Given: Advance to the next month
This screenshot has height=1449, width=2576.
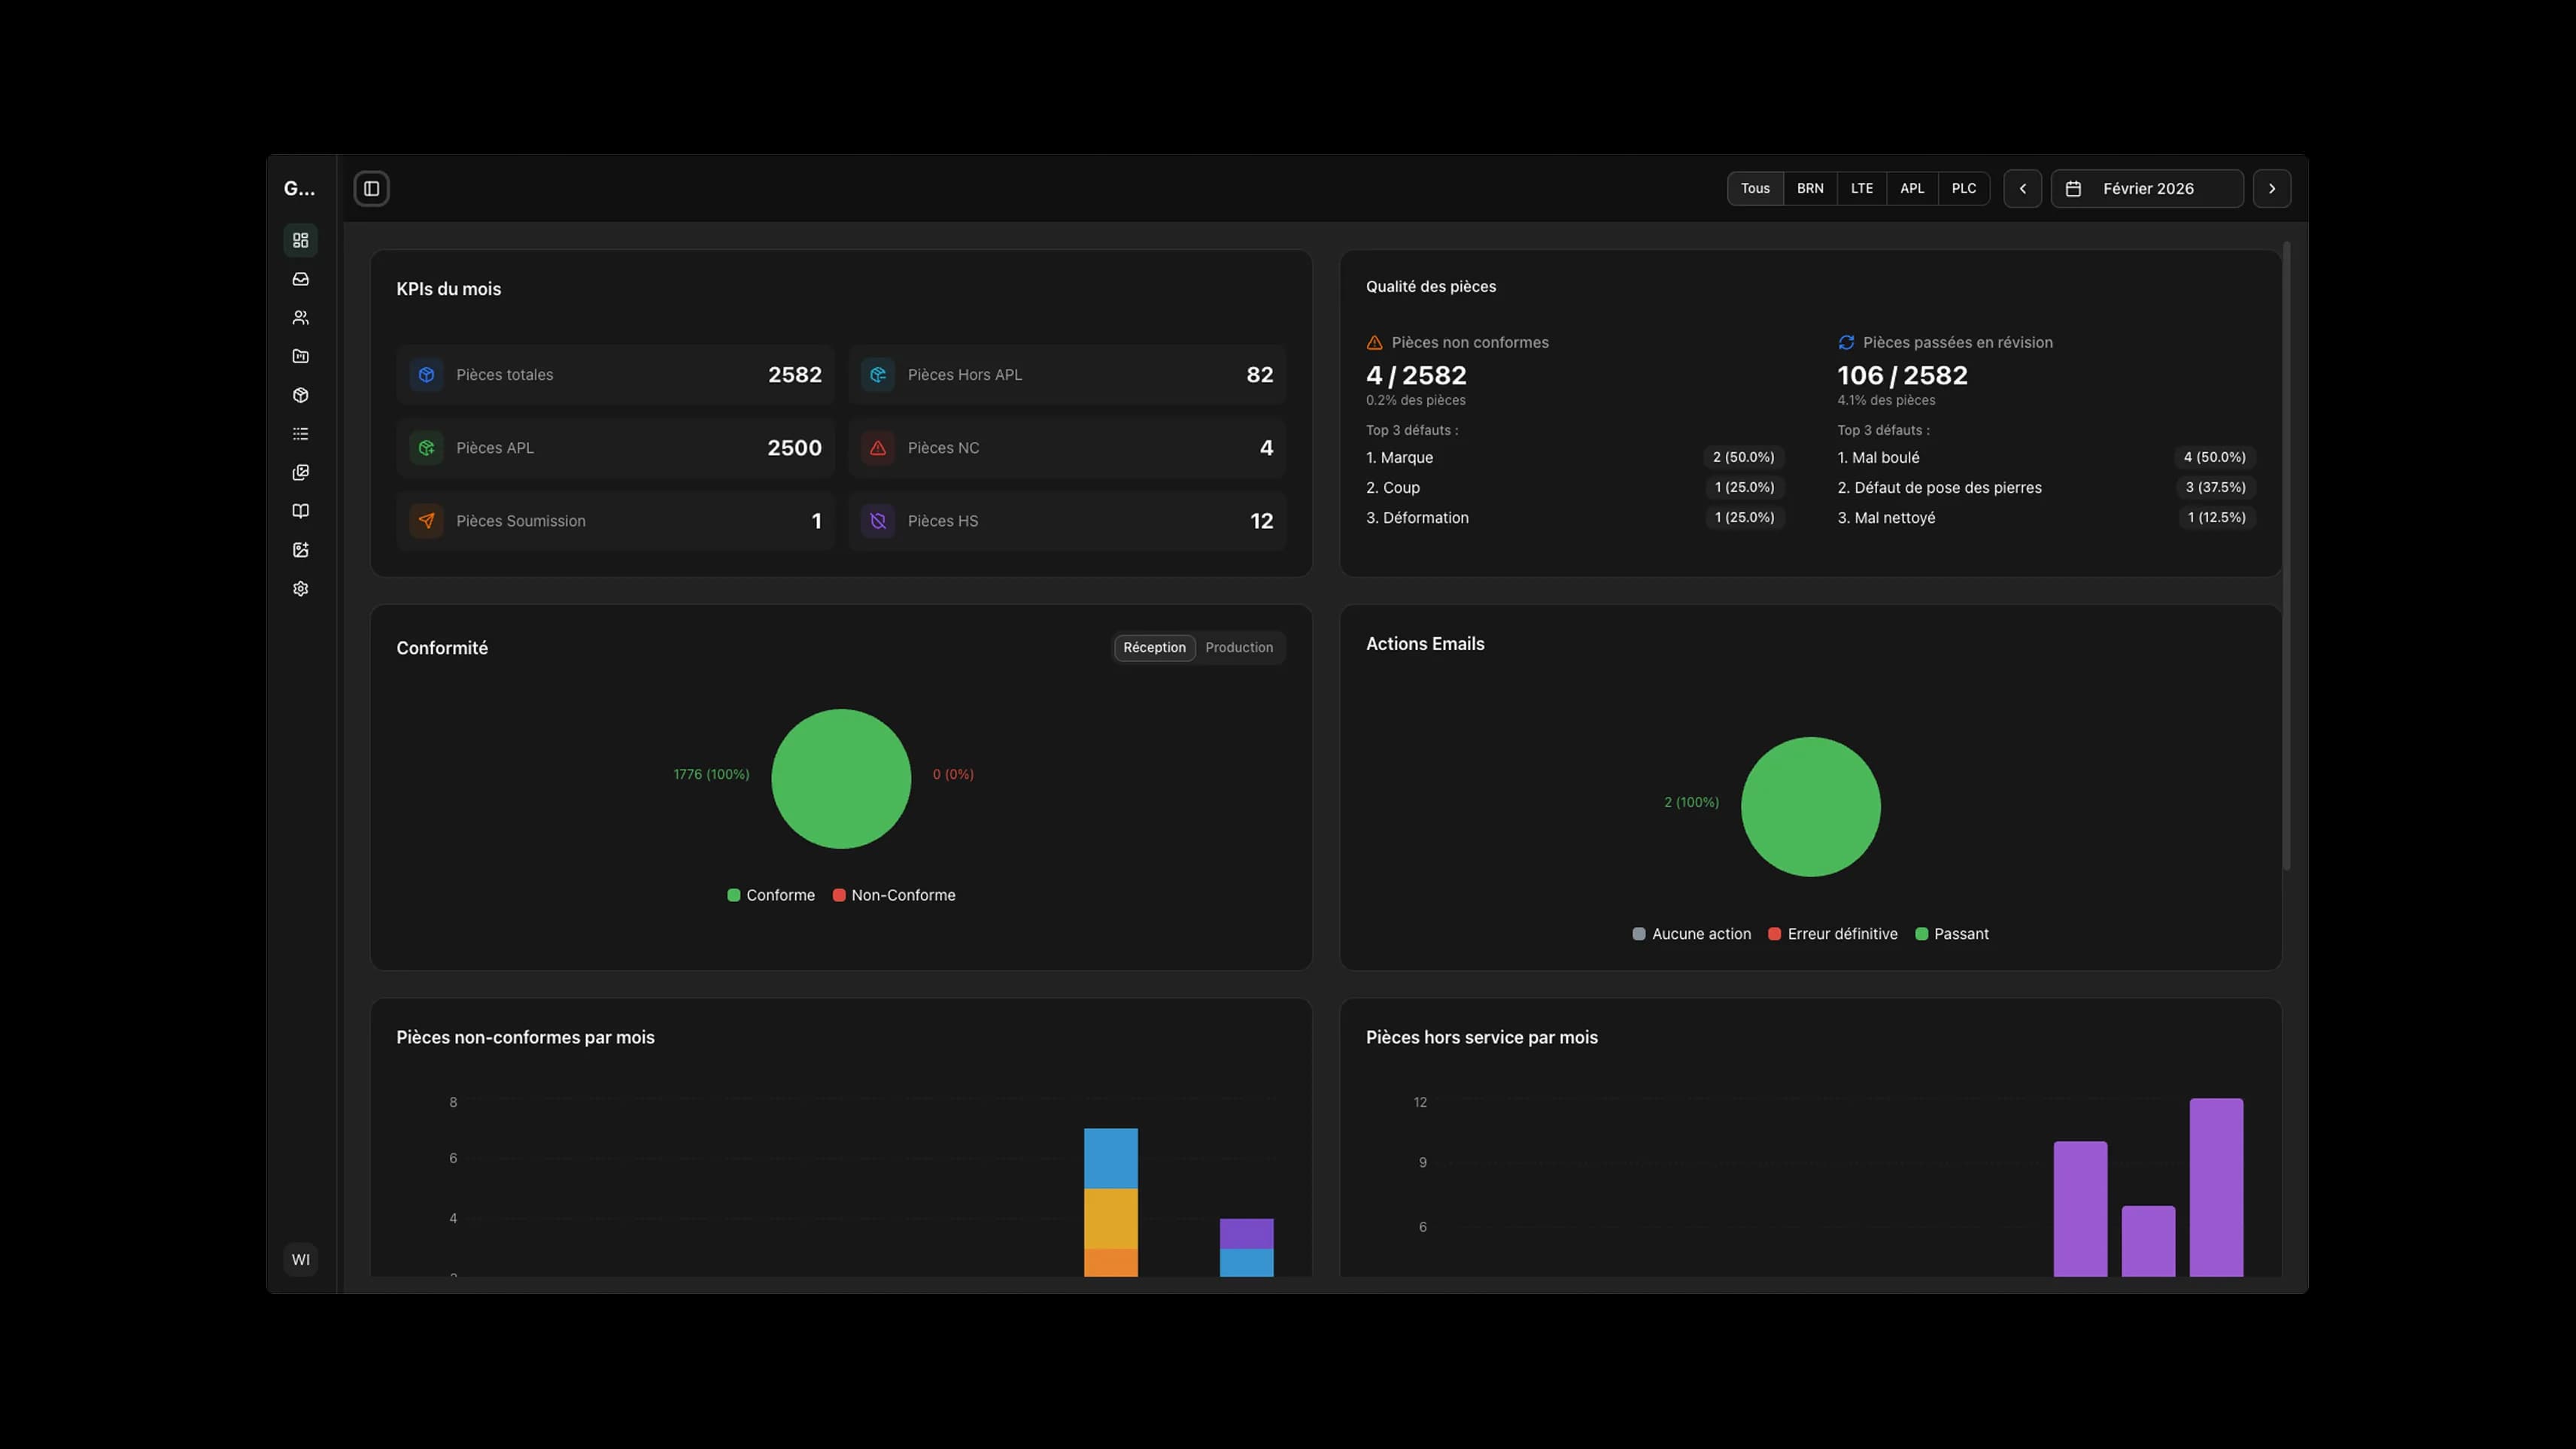Looking at the screenshot, I should (x=2271, y=189).
